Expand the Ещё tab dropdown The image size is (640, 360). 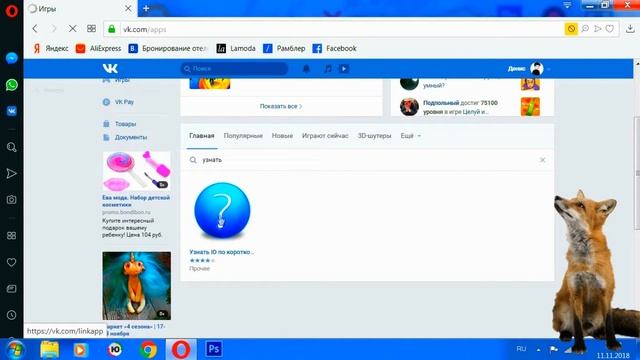(x=410, y=136)
